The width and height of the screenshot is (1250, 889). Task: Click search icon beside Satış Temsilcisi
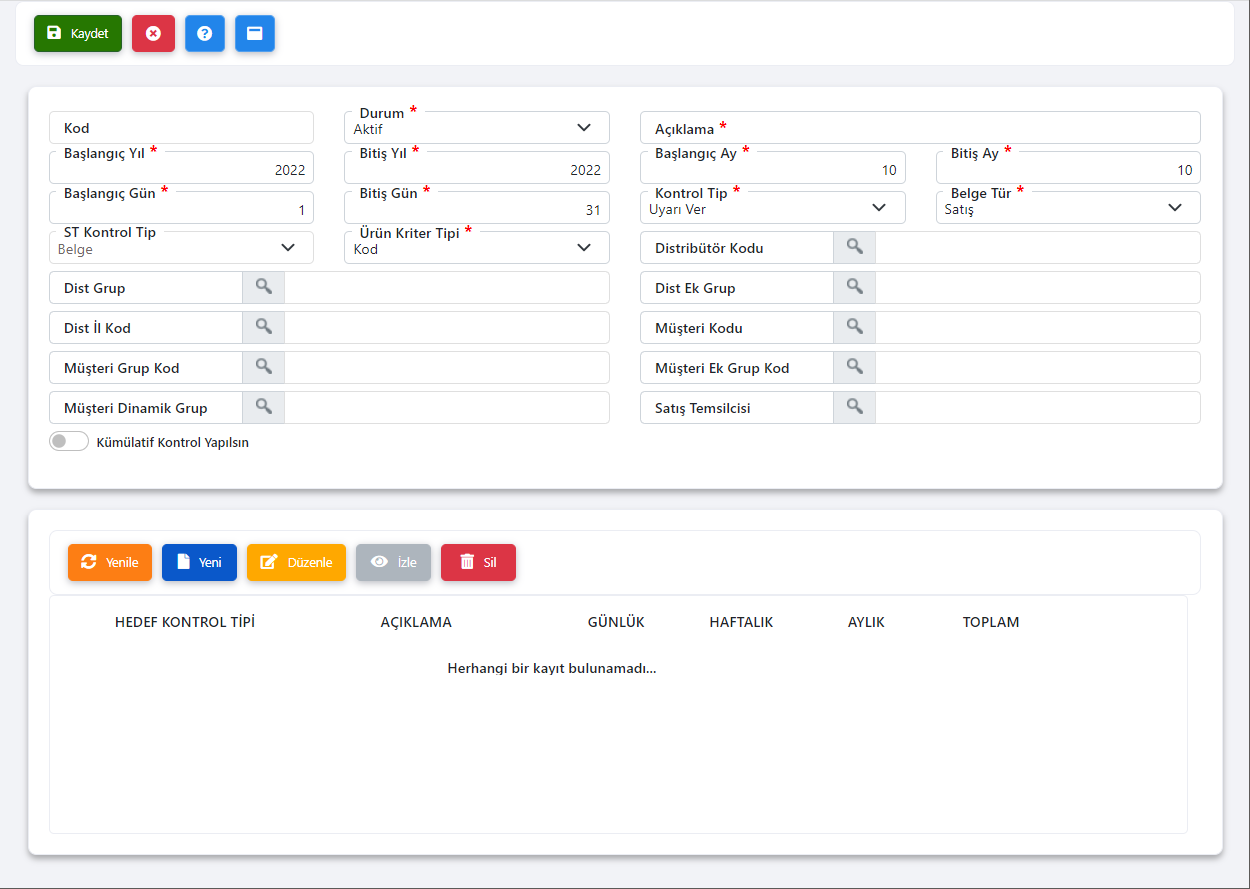click(854, 407)
